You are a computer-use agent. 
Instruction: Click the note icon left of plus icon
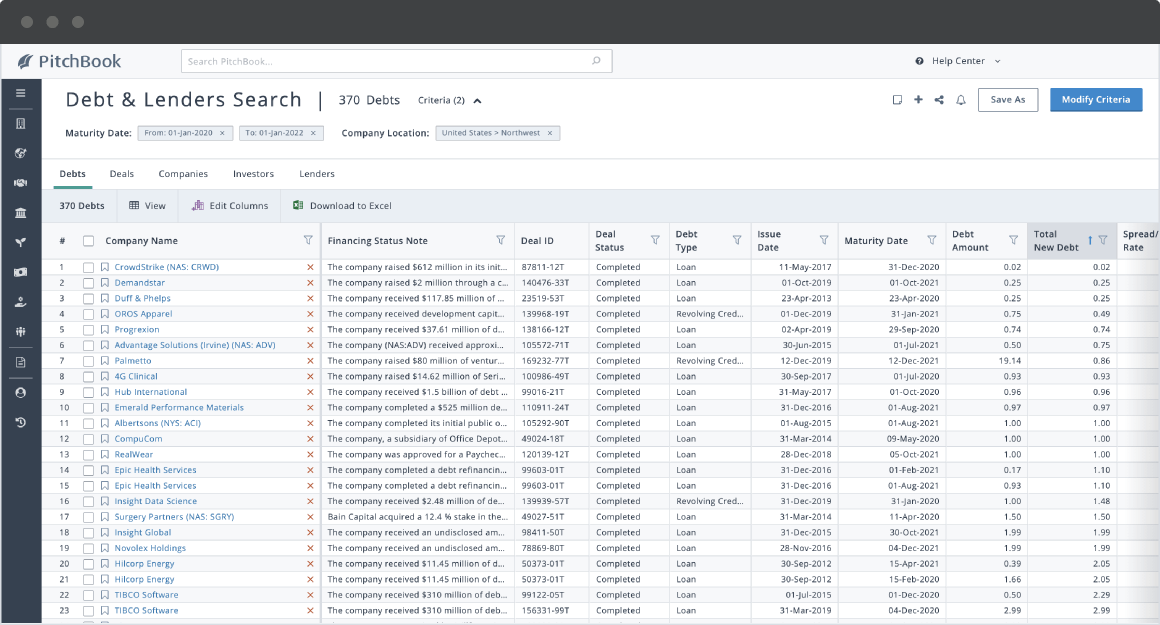(x=897, y=100)
